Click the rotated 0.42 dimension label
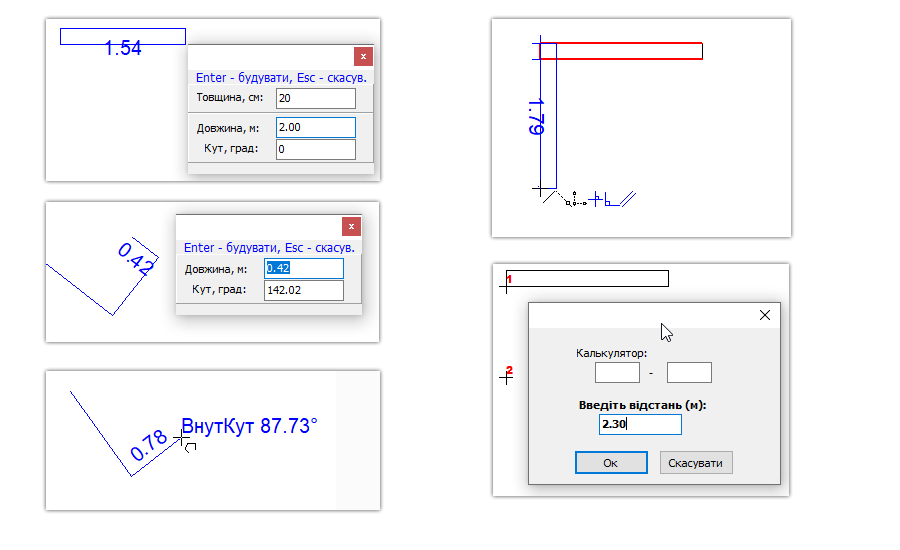The image size is (900, 550). pyautogui.click(x=136, y=259)
